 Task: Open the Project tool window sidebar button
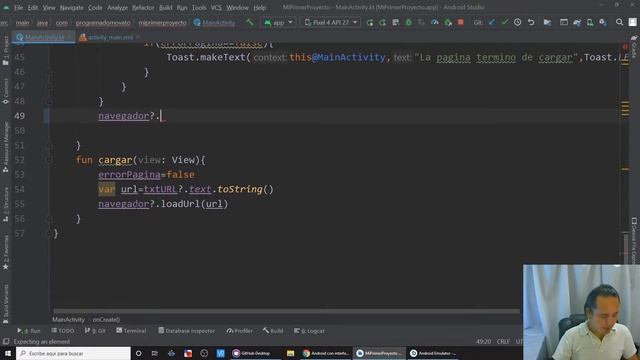click(6, 51)
